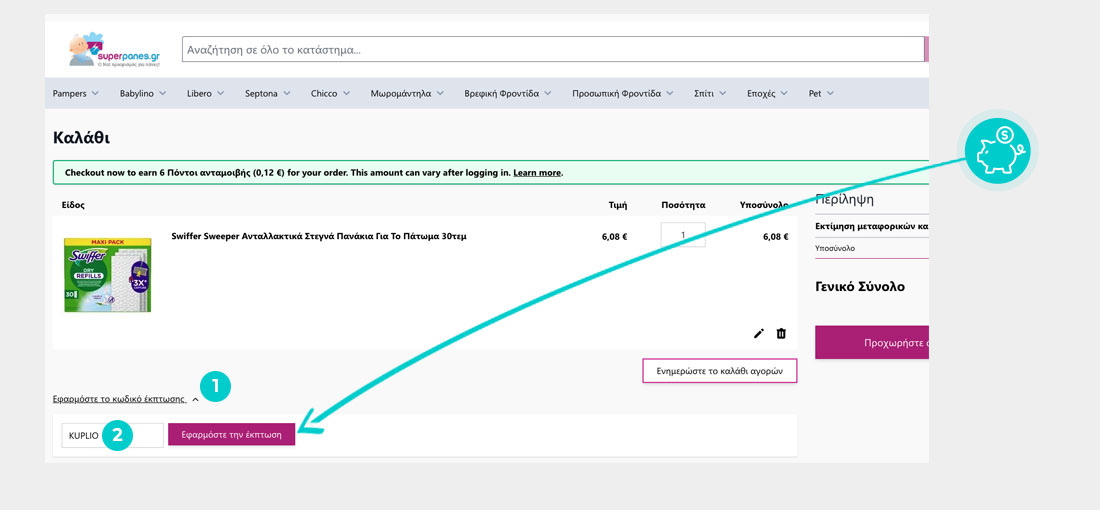Viewport: 1100px width, 510px height.
Task: Click the Εφαρμόστε την έκπτωση button
Action: point(231,435)
